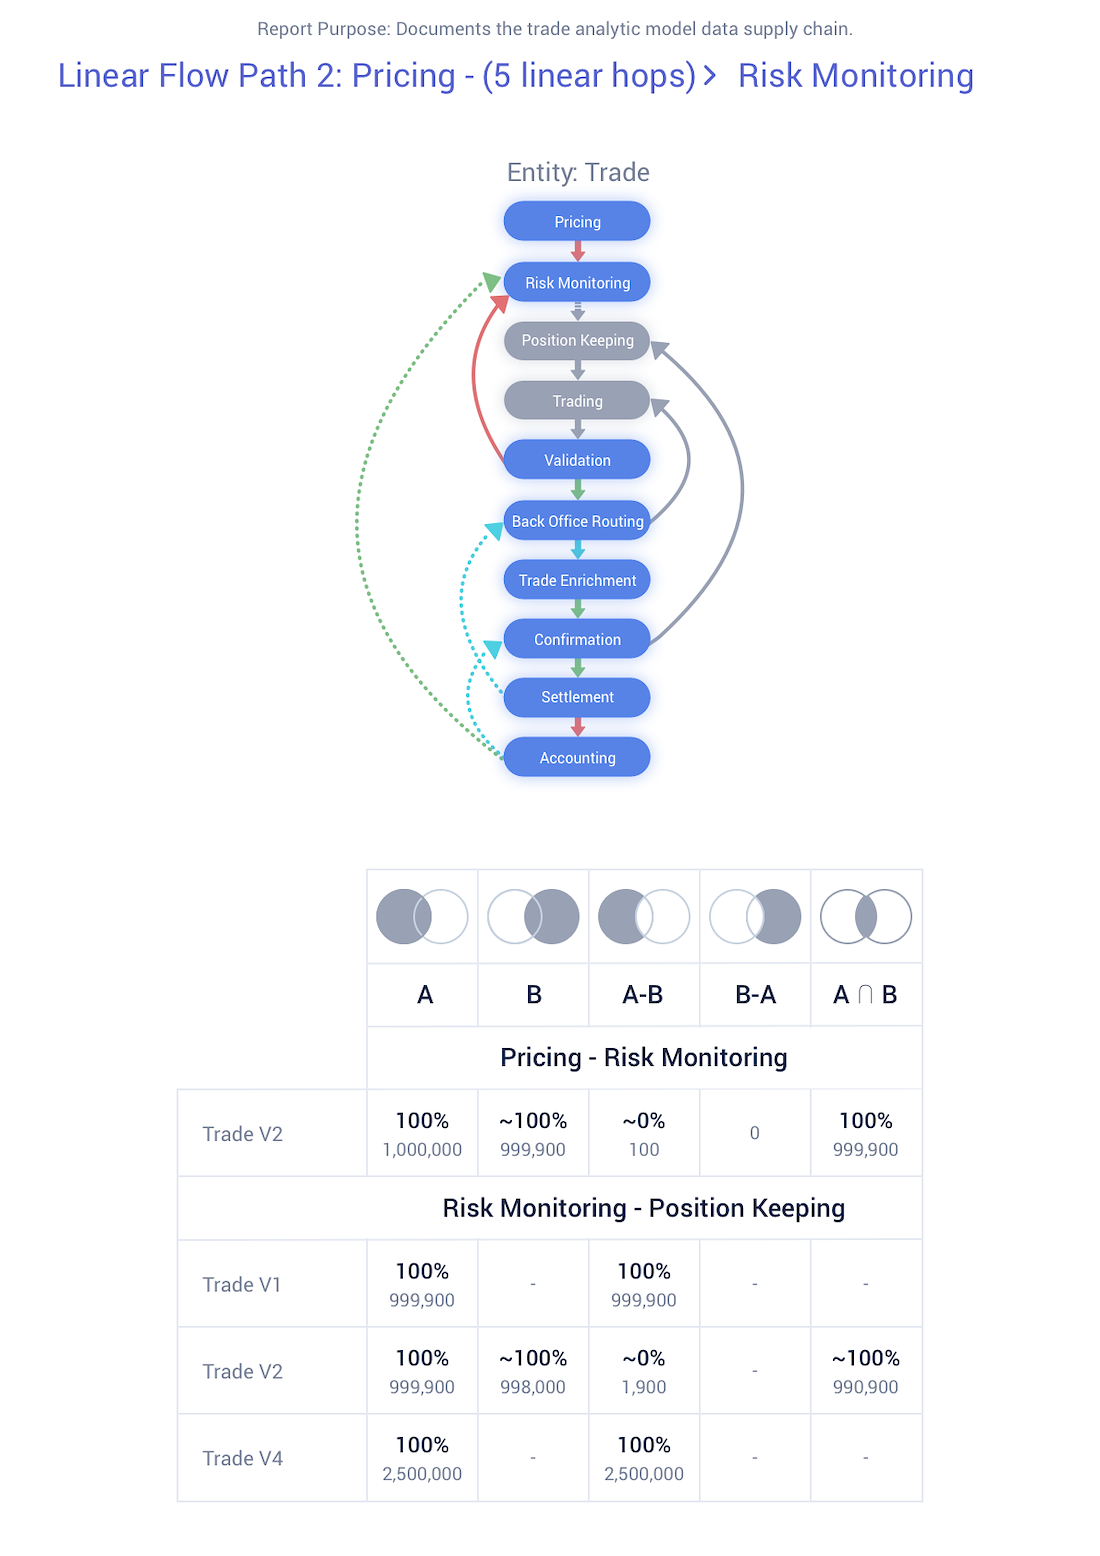Select the A-B difference Venn icon
The width and height of the screenshot is (1100, 1556).
click(x=644, y=917)
